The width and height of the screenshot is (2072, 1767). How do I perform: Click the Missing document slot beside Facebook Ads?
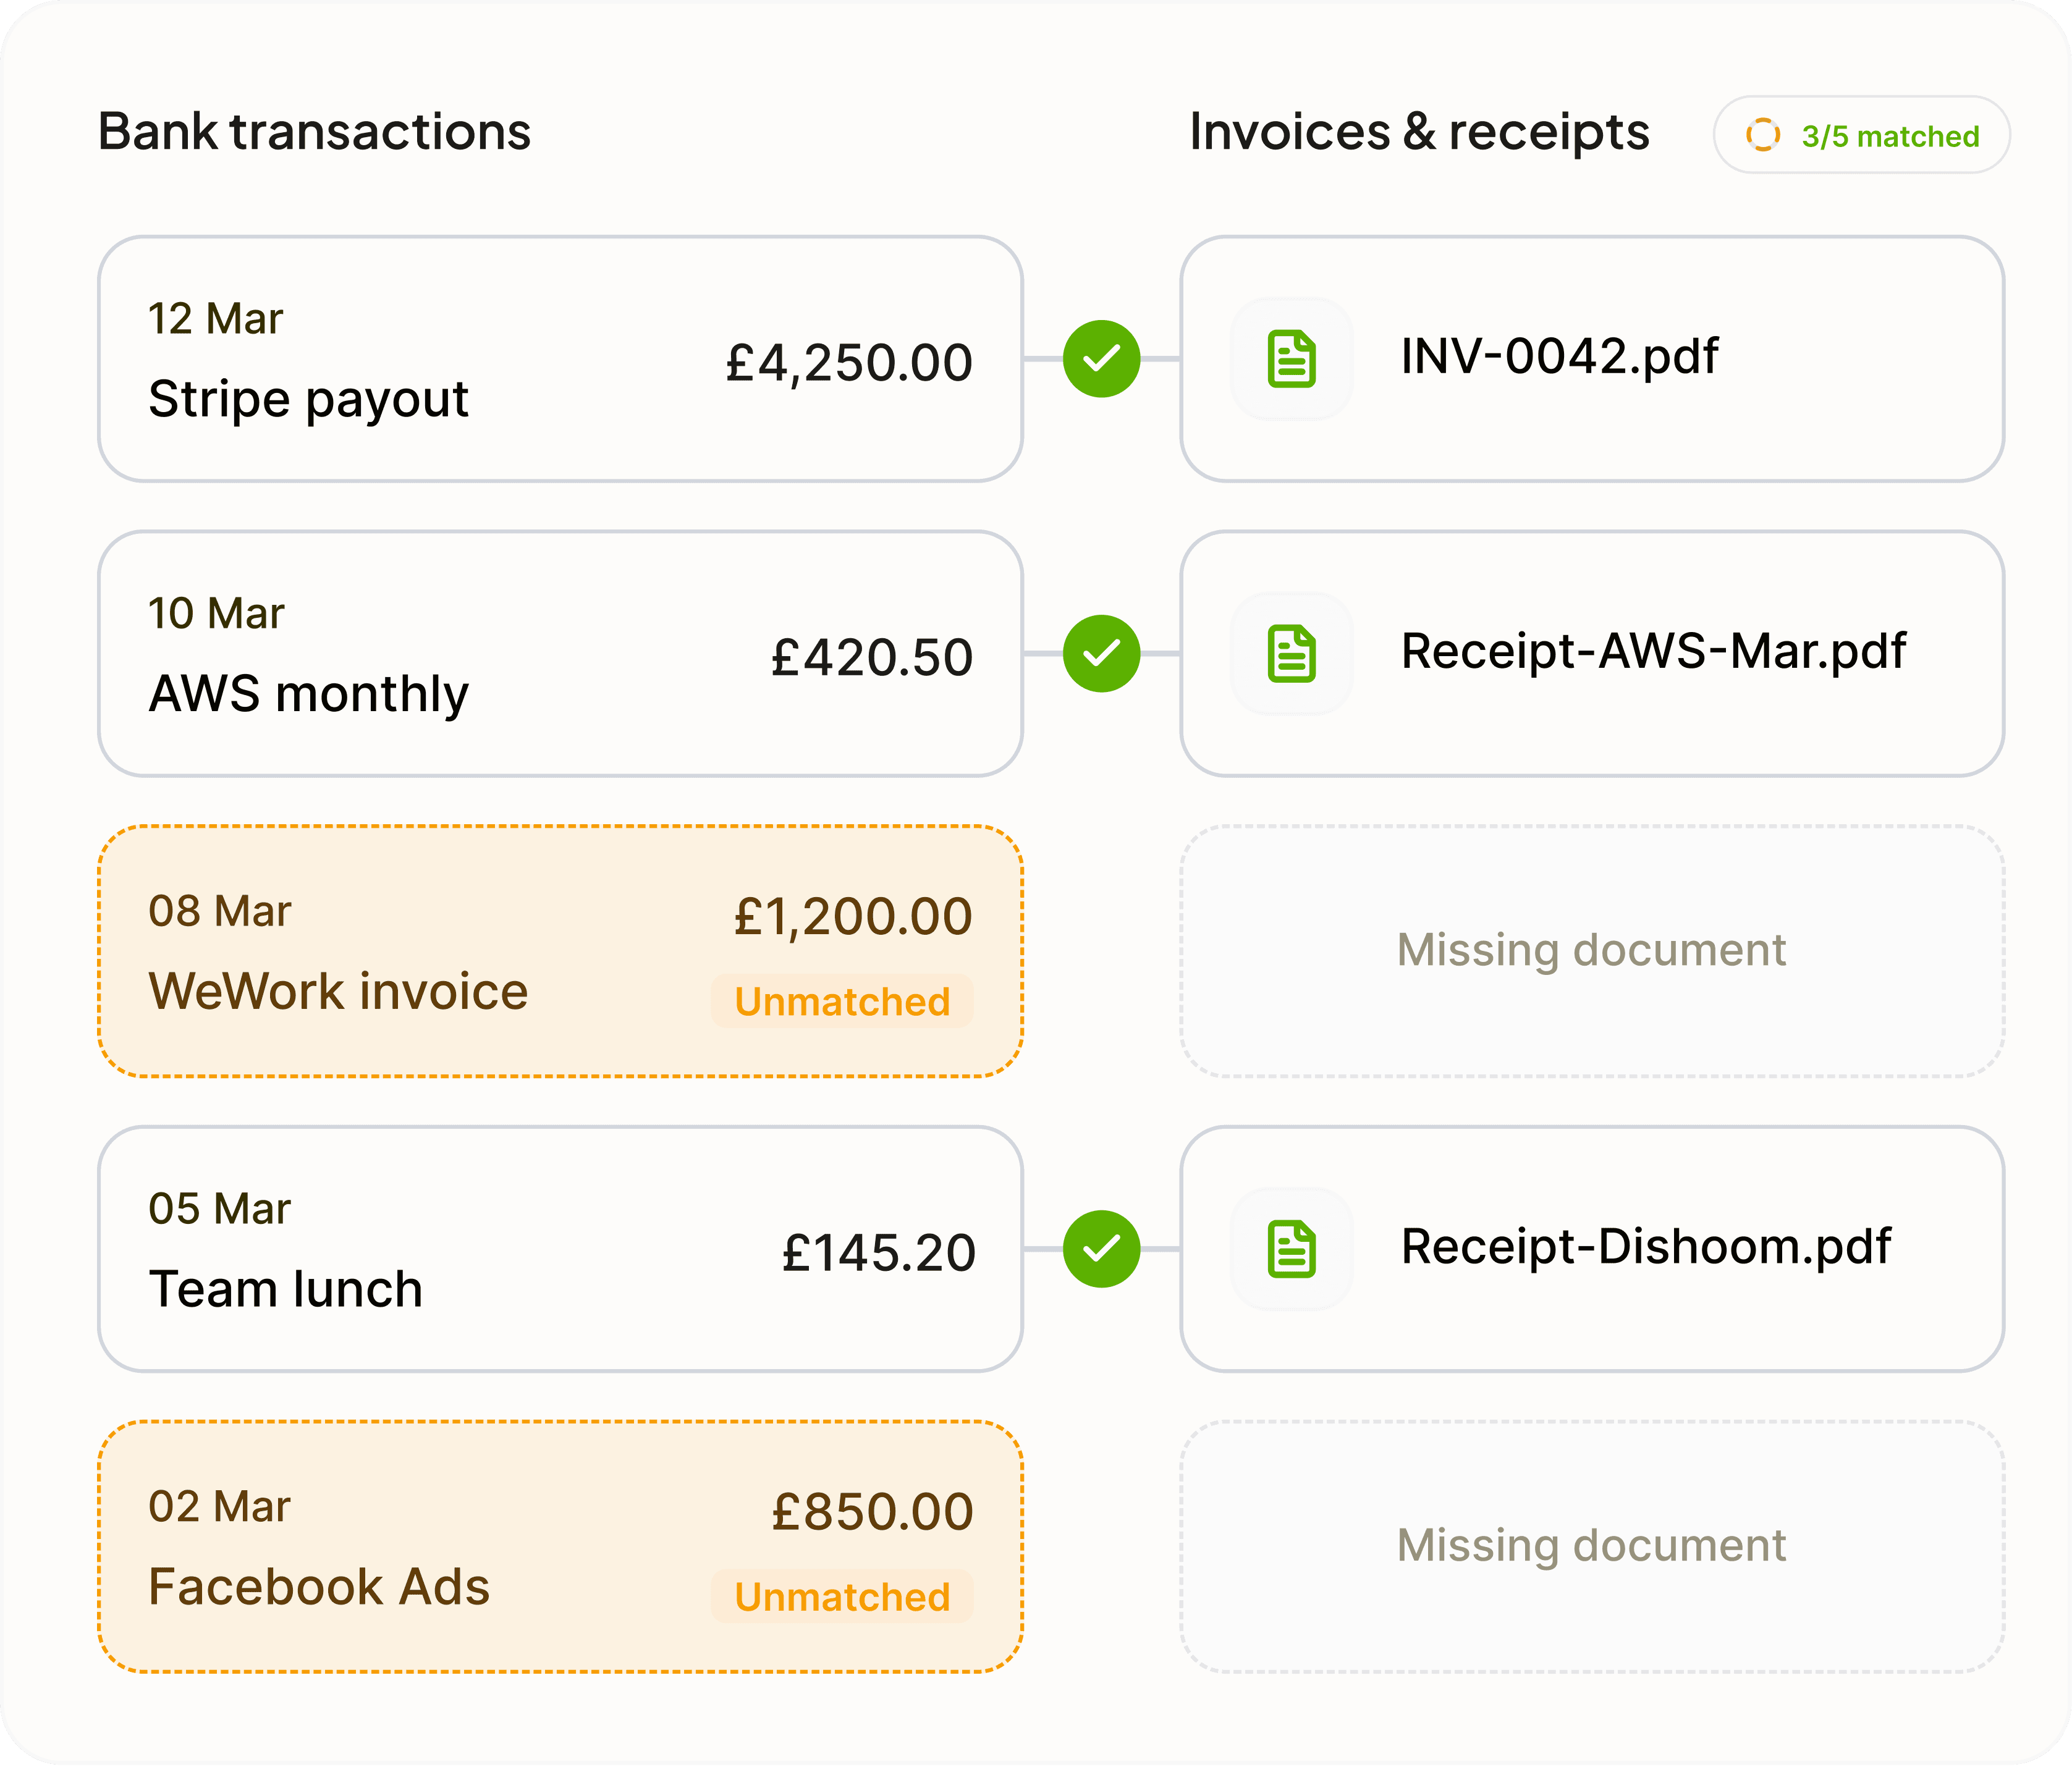pos(1591,1547)
